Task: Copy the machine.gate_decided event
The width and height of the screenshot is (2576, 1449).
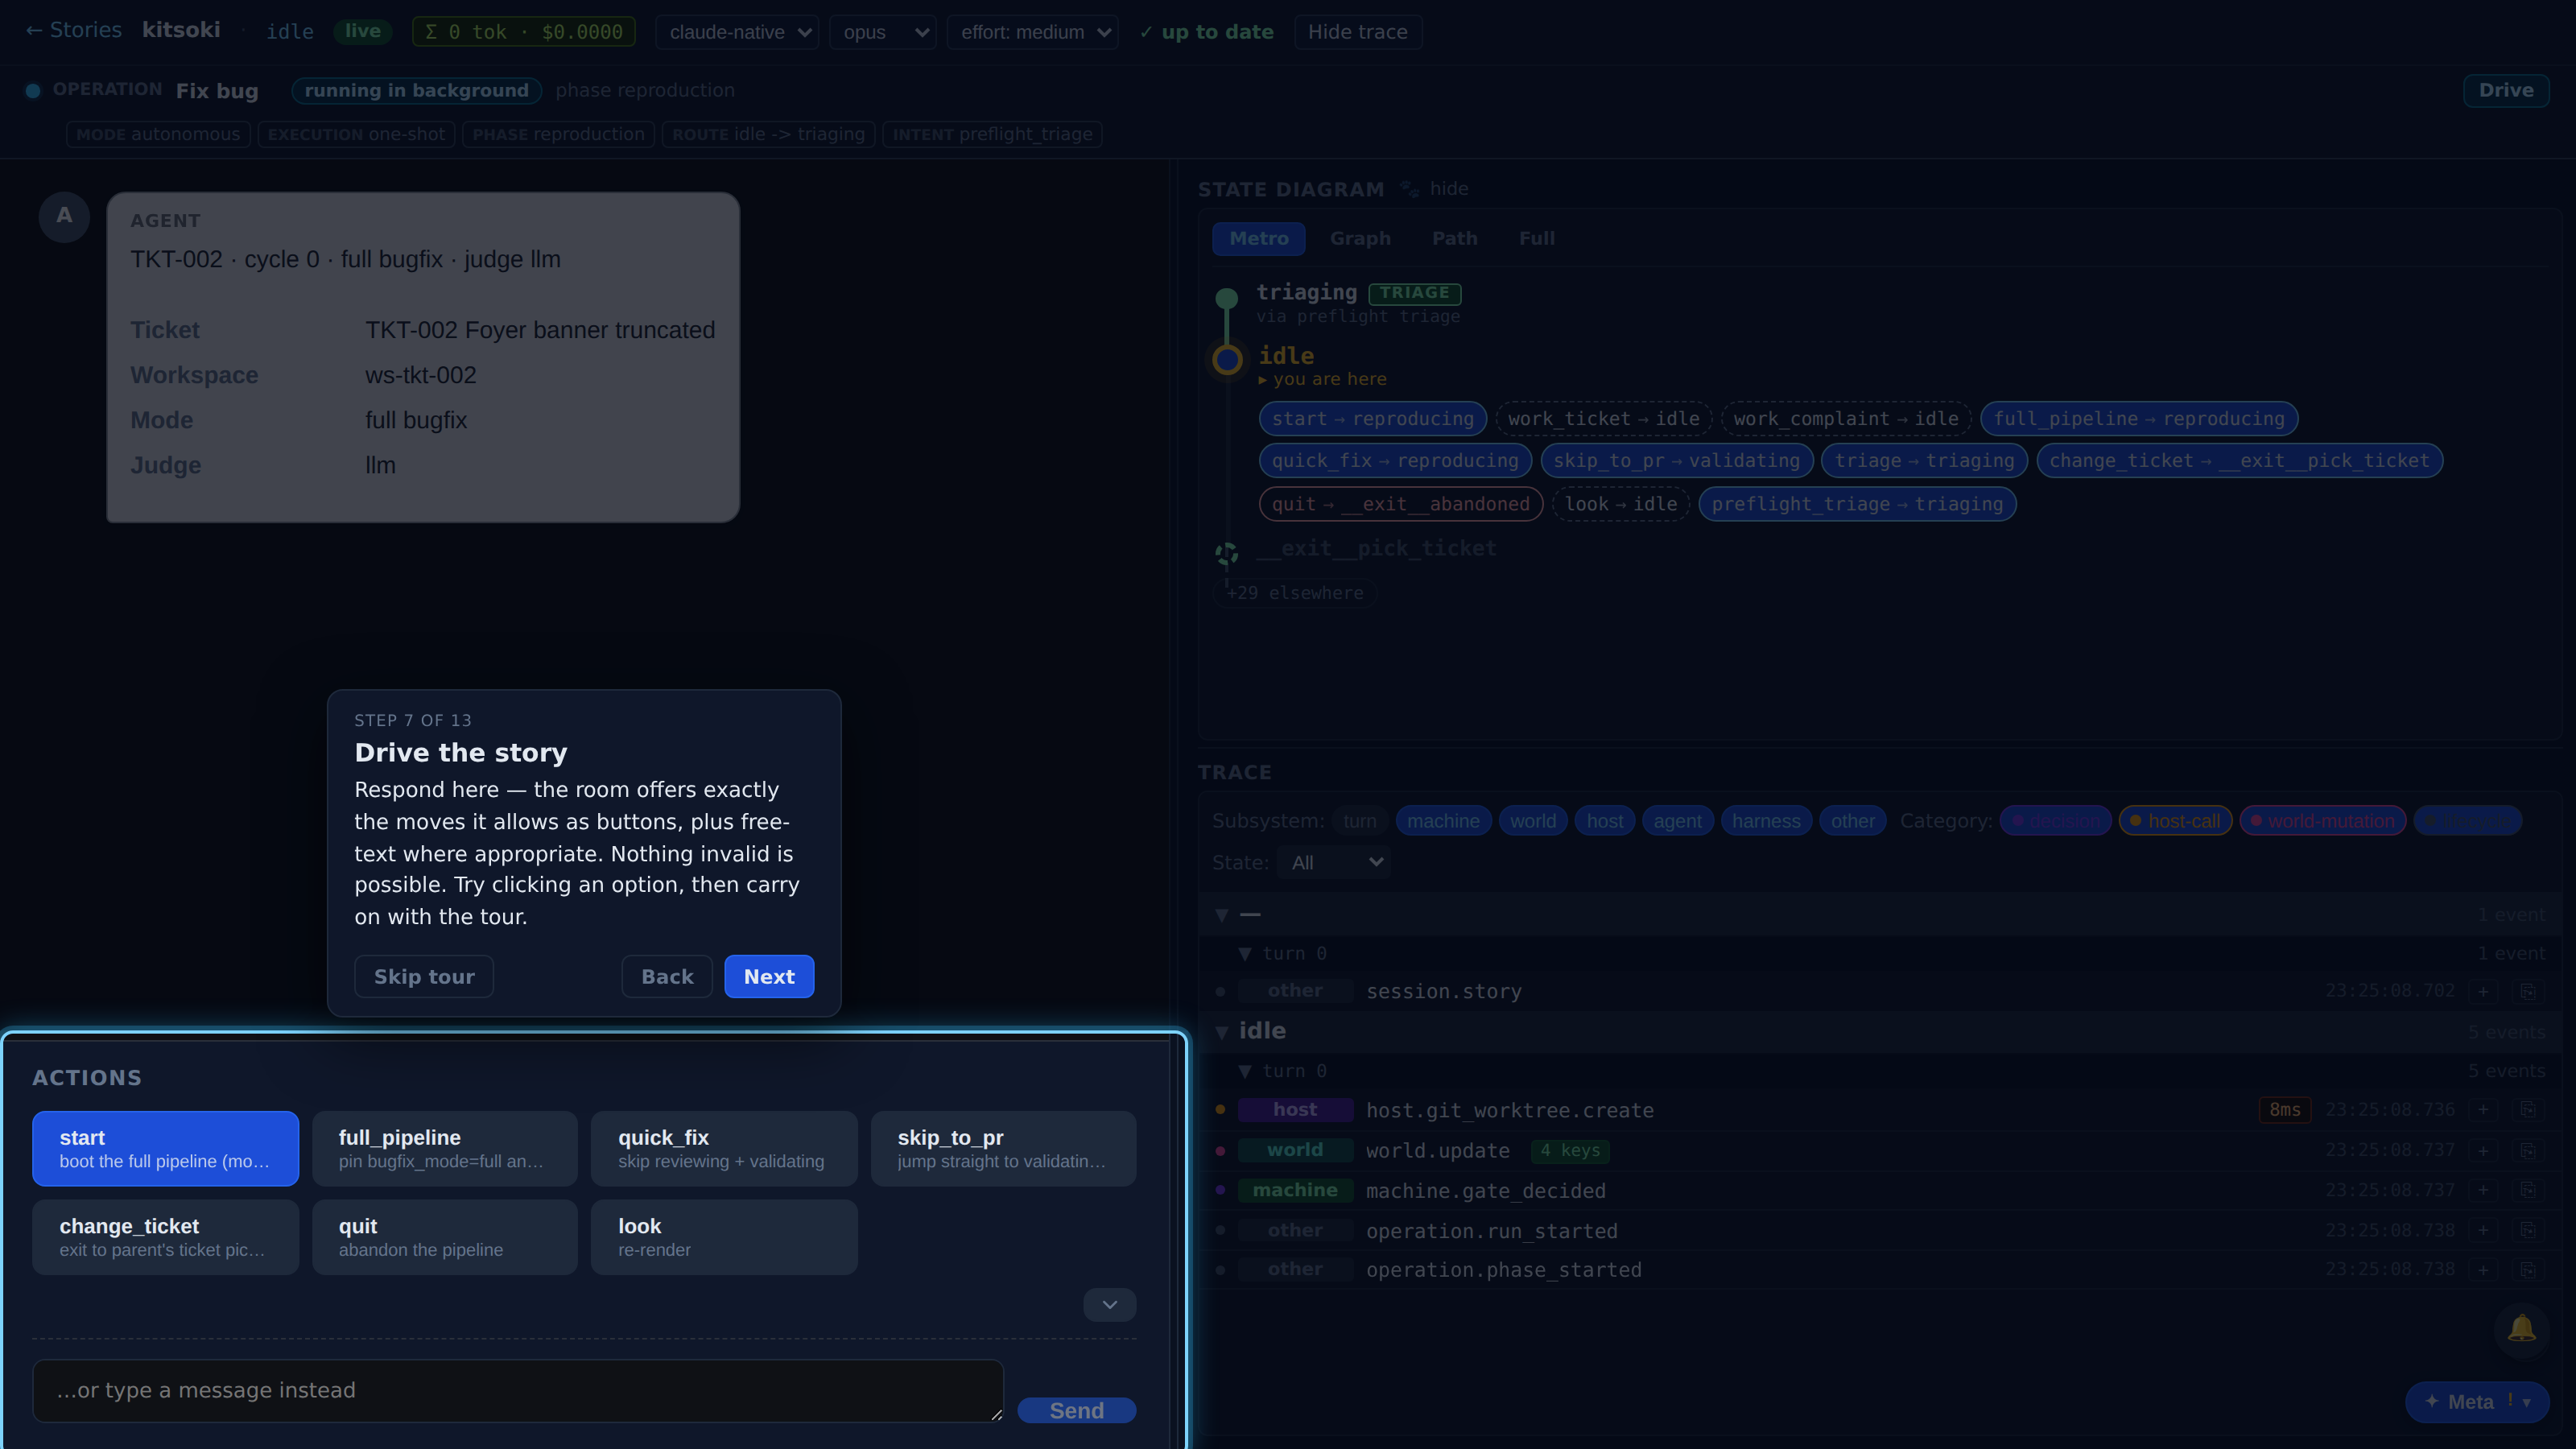Action: 2528,1190
